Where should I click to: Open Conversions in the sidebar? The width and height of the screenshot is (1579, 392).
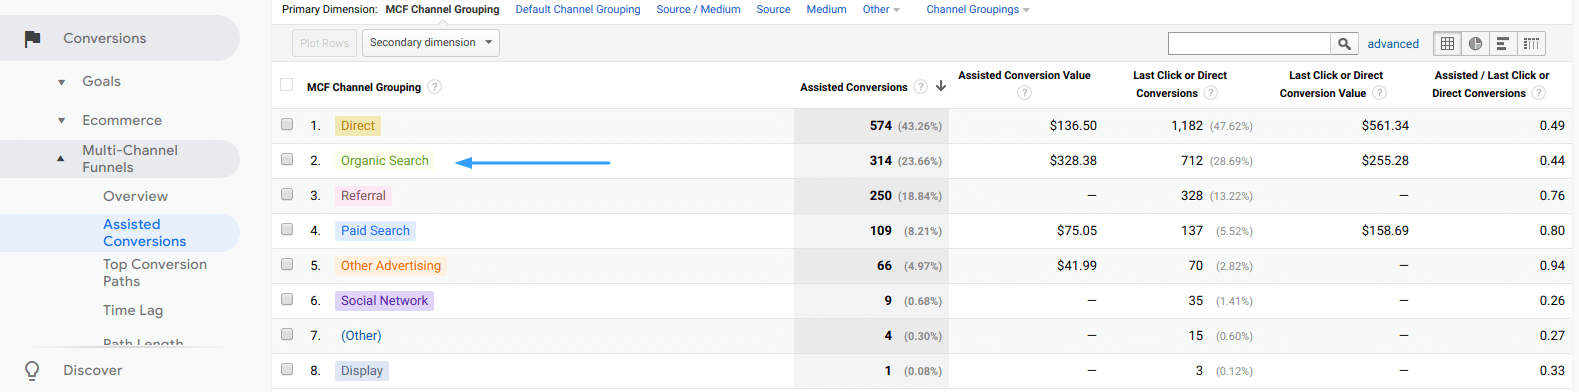pyautogui.click(x=104, y=38)
